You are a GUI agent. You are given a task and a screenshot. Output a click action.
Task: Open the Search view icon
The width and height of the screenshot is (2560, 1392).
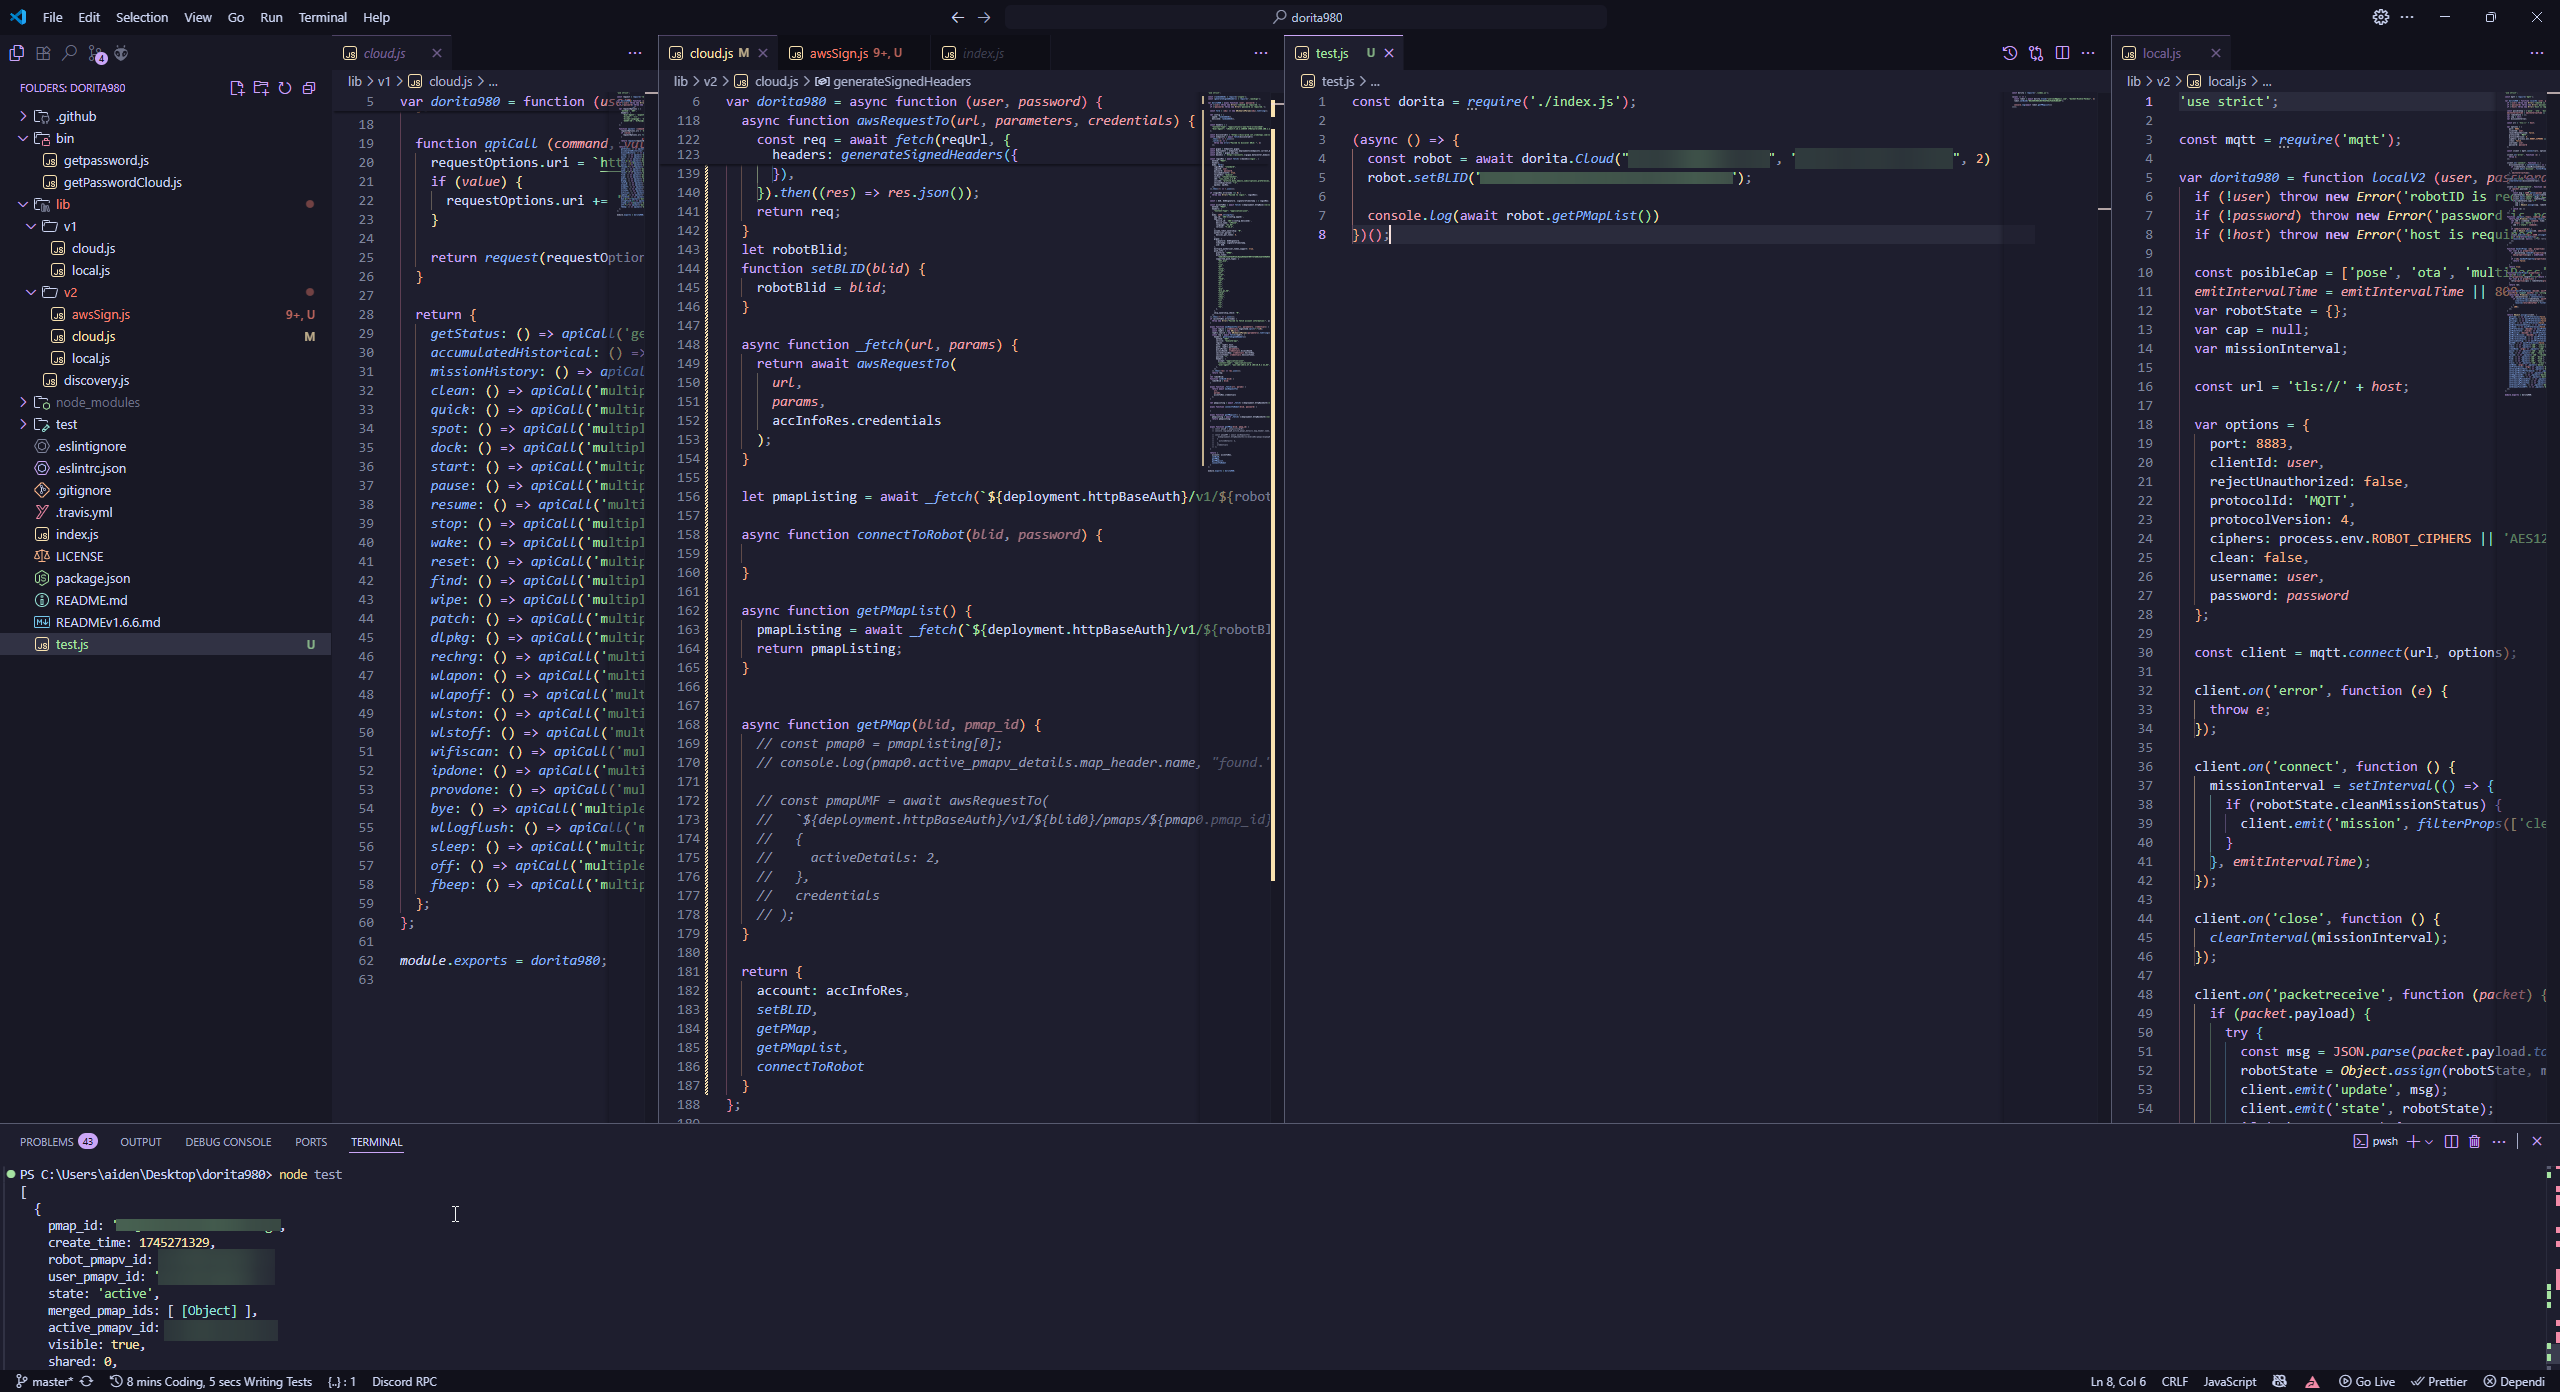(69, 53)
